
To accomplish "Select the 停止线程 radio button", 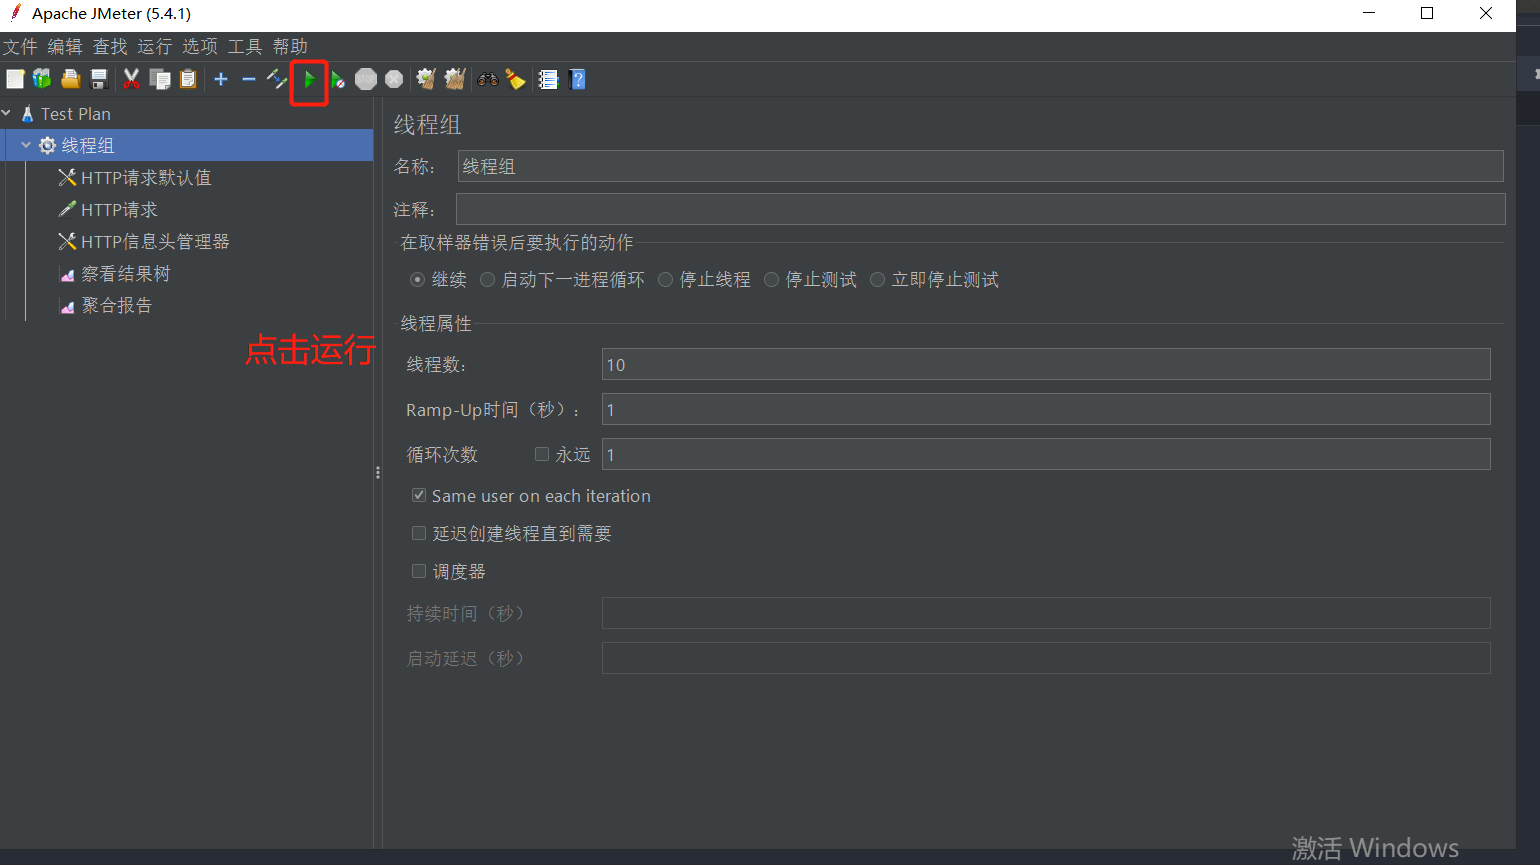I will 665,280.
